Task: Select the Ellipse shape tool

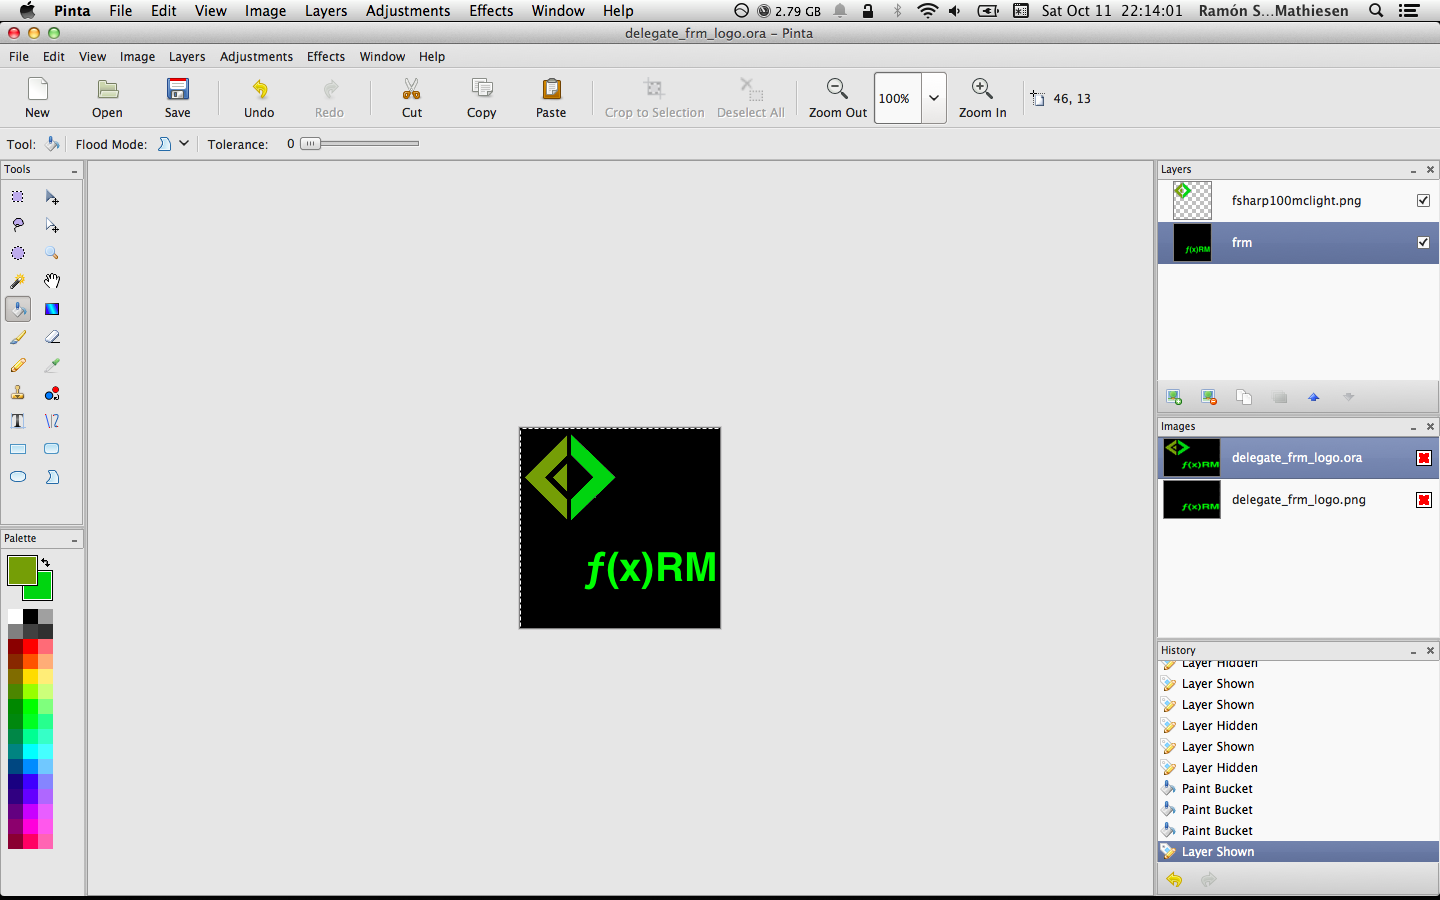Action: (x=18, y=477)
